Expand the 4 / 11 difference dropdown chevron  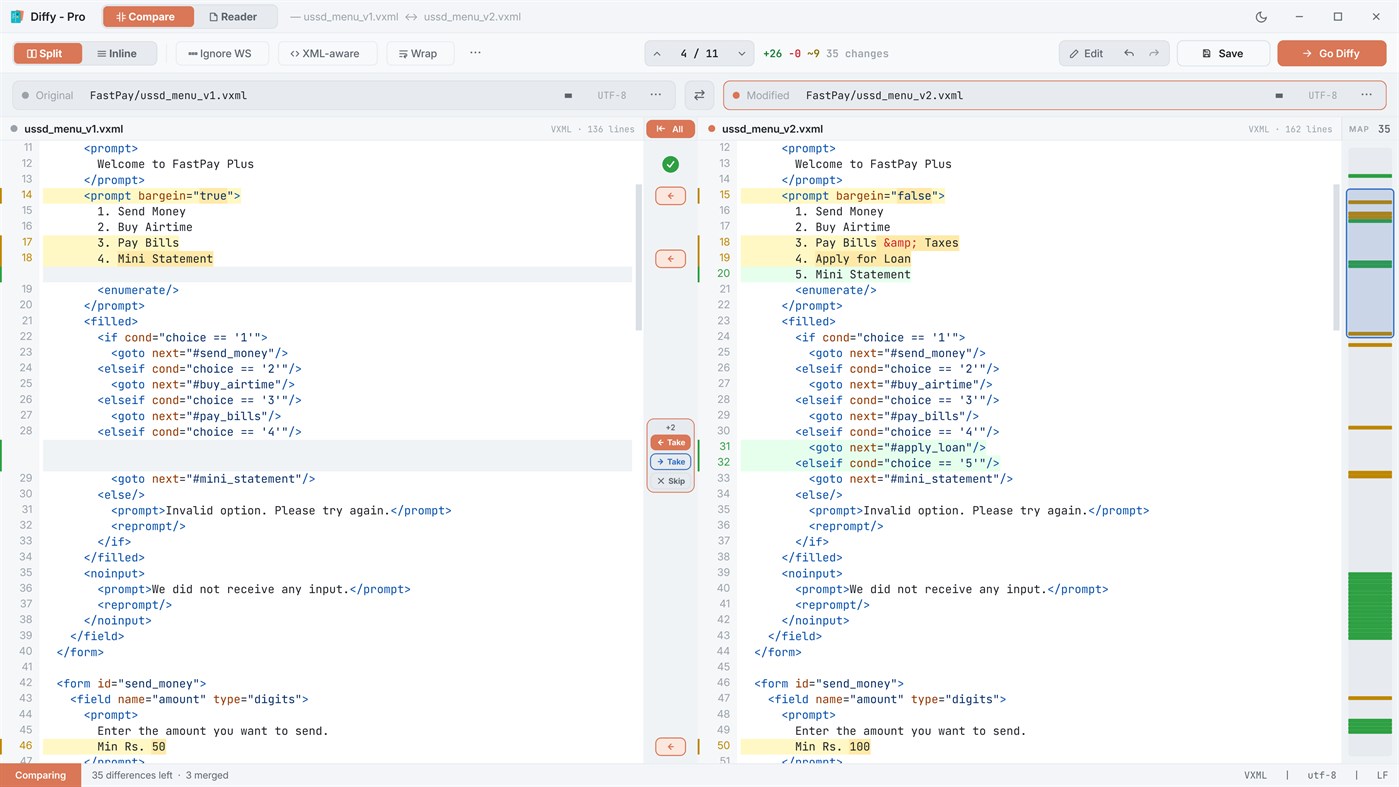(742, 54)
